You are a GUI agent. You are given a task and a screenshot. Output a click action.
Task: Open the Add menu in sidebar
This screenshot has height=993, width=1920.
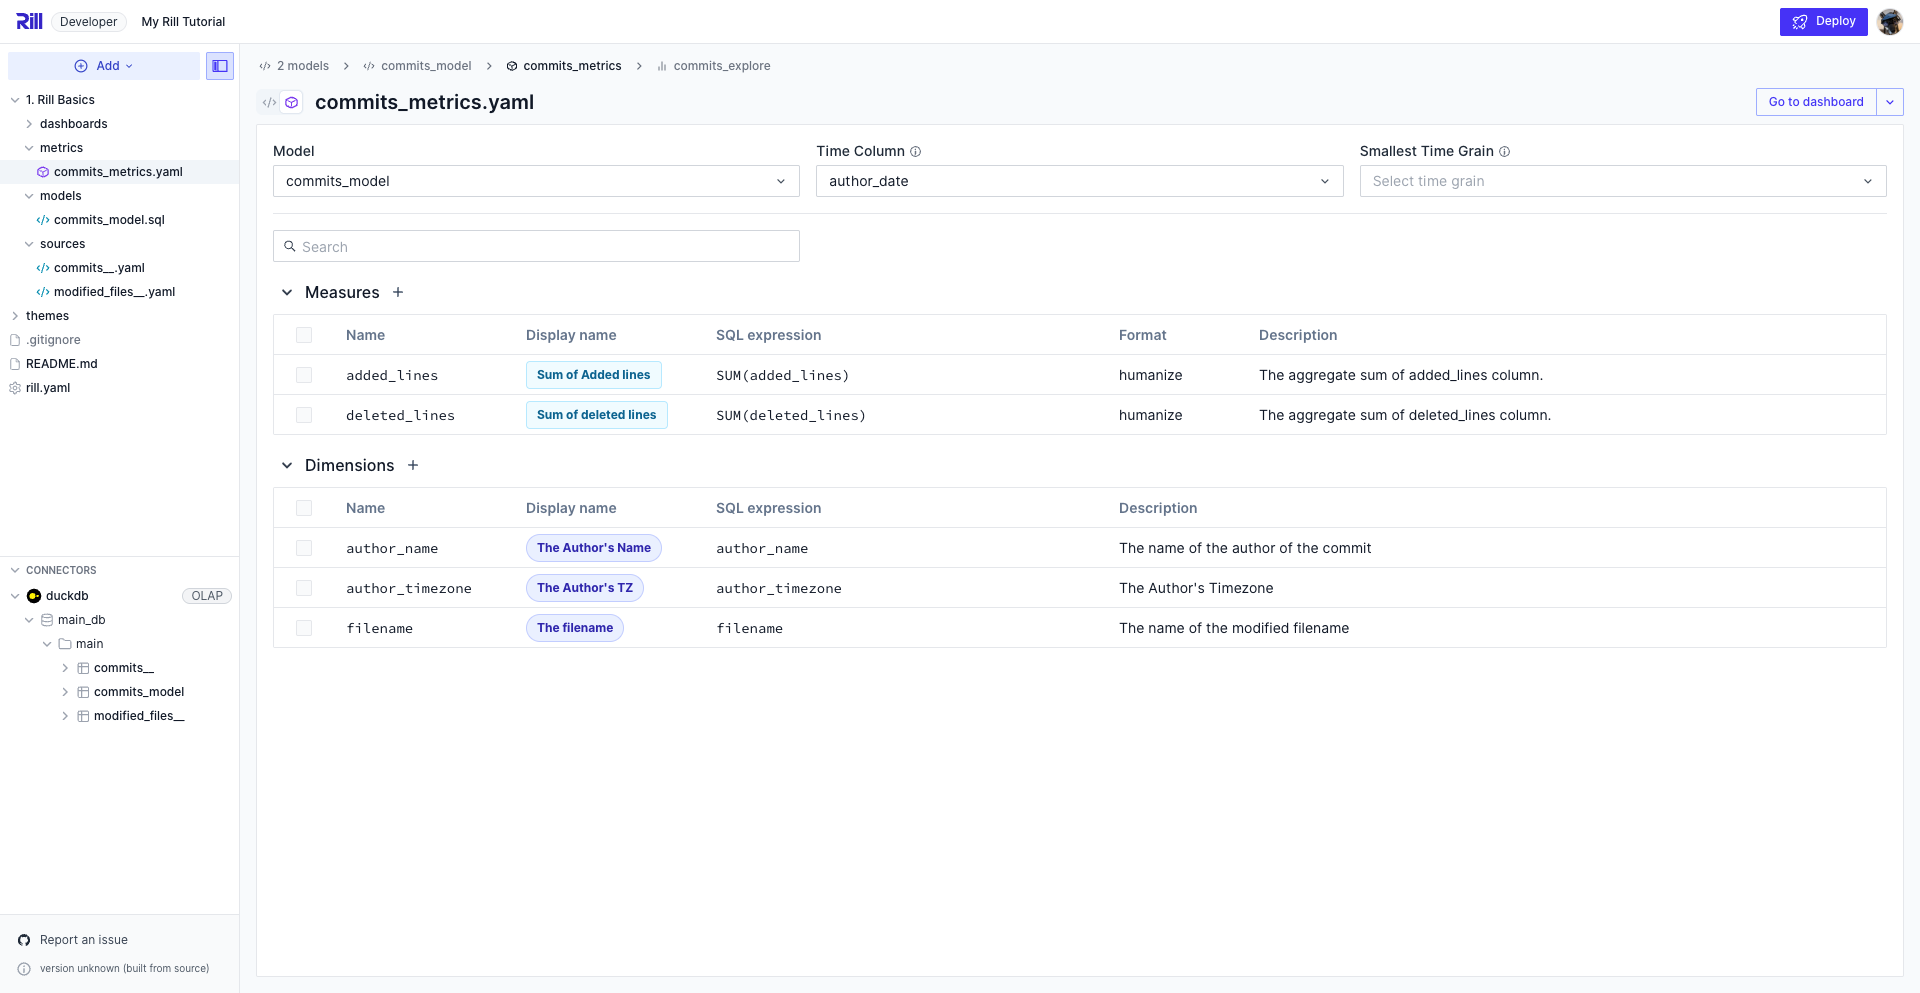pos(104,66)
